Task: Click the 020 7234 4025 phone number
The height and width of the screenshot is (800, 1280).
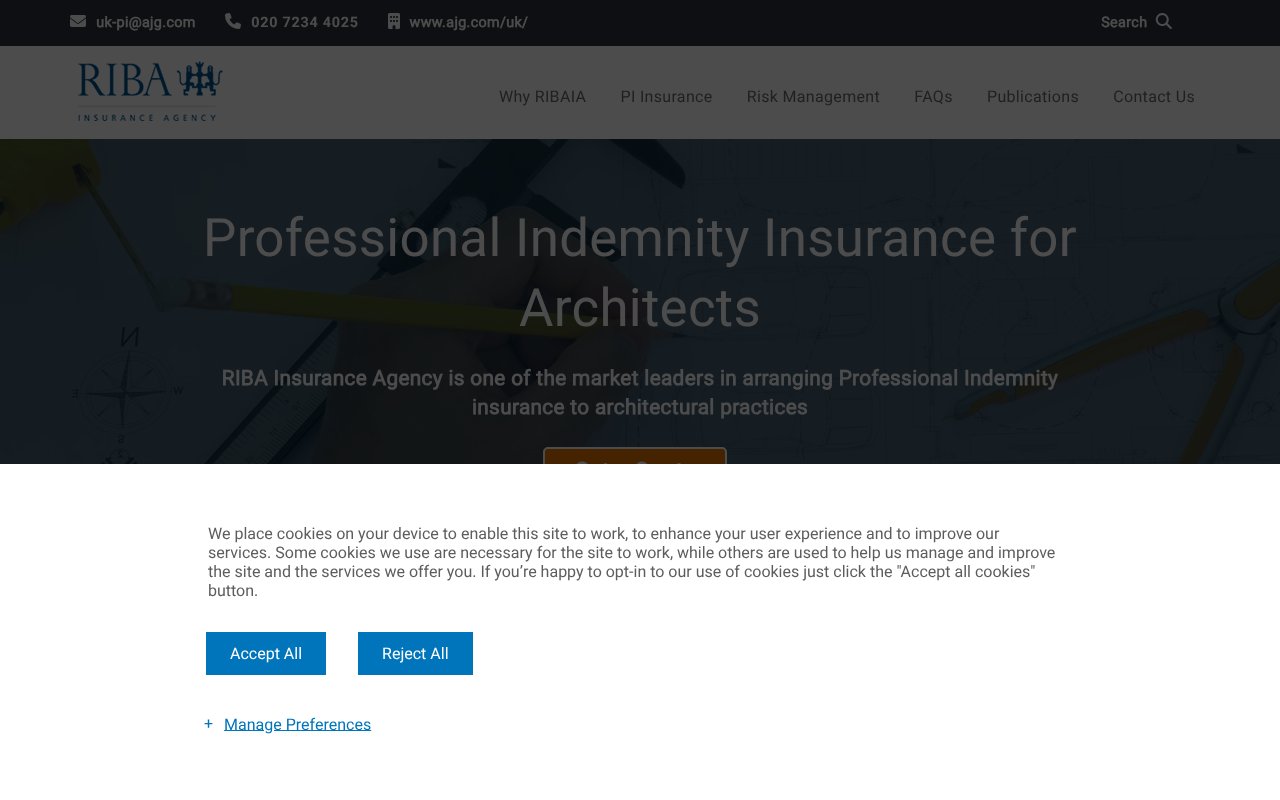Action: pyautogui.click(x=304, y=21)
